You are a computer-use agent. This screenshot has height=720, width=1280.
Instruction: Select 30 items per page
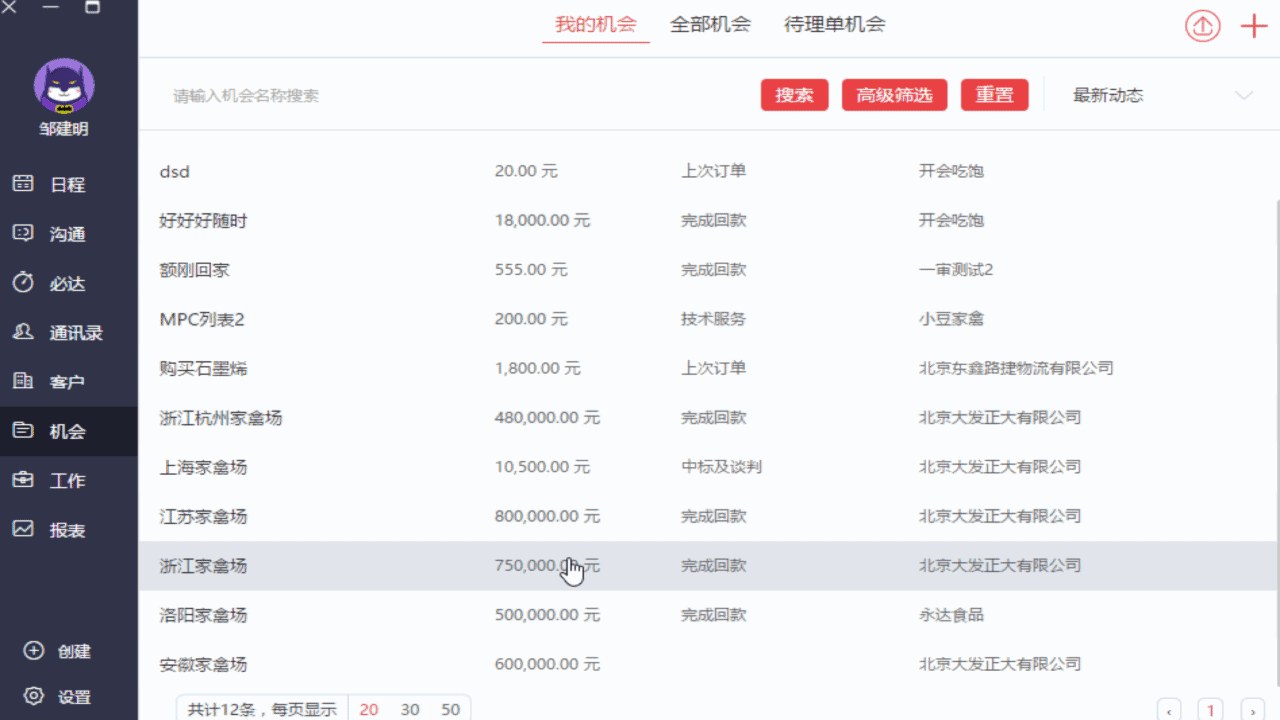(410, 709)
